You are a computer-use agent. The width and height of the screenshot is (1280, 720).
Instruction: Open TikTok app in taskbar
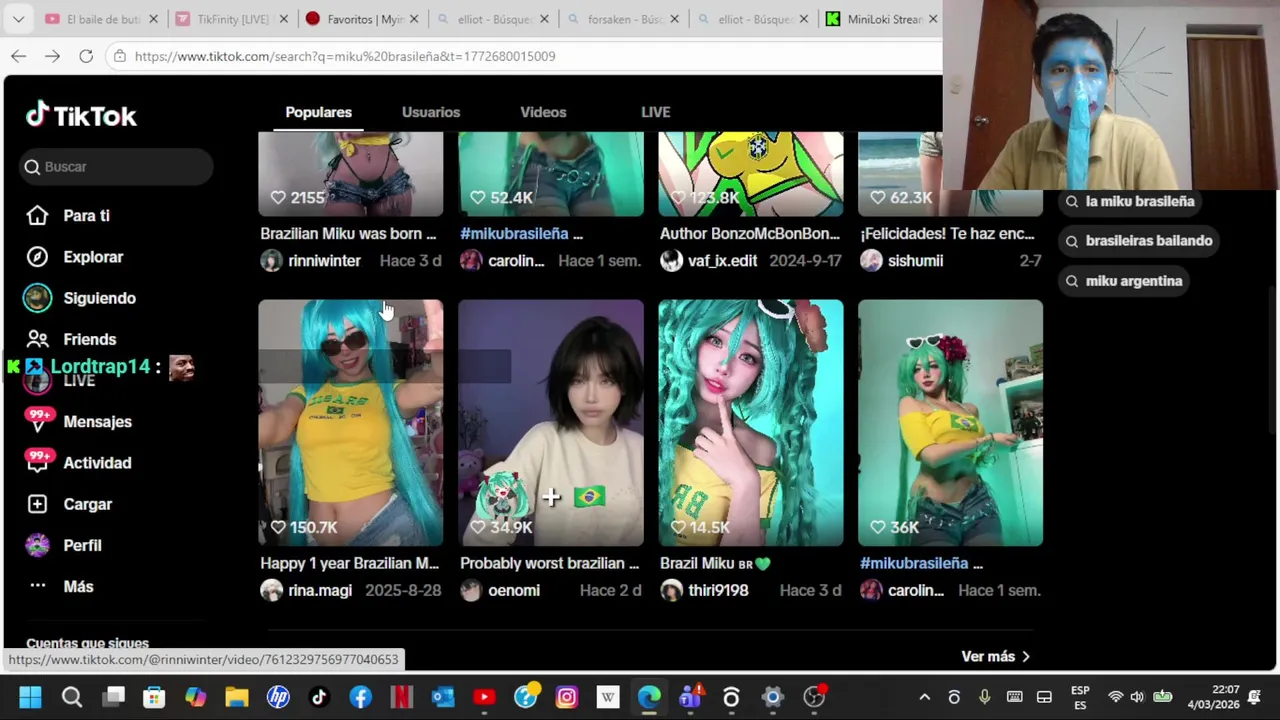[319, 697]
